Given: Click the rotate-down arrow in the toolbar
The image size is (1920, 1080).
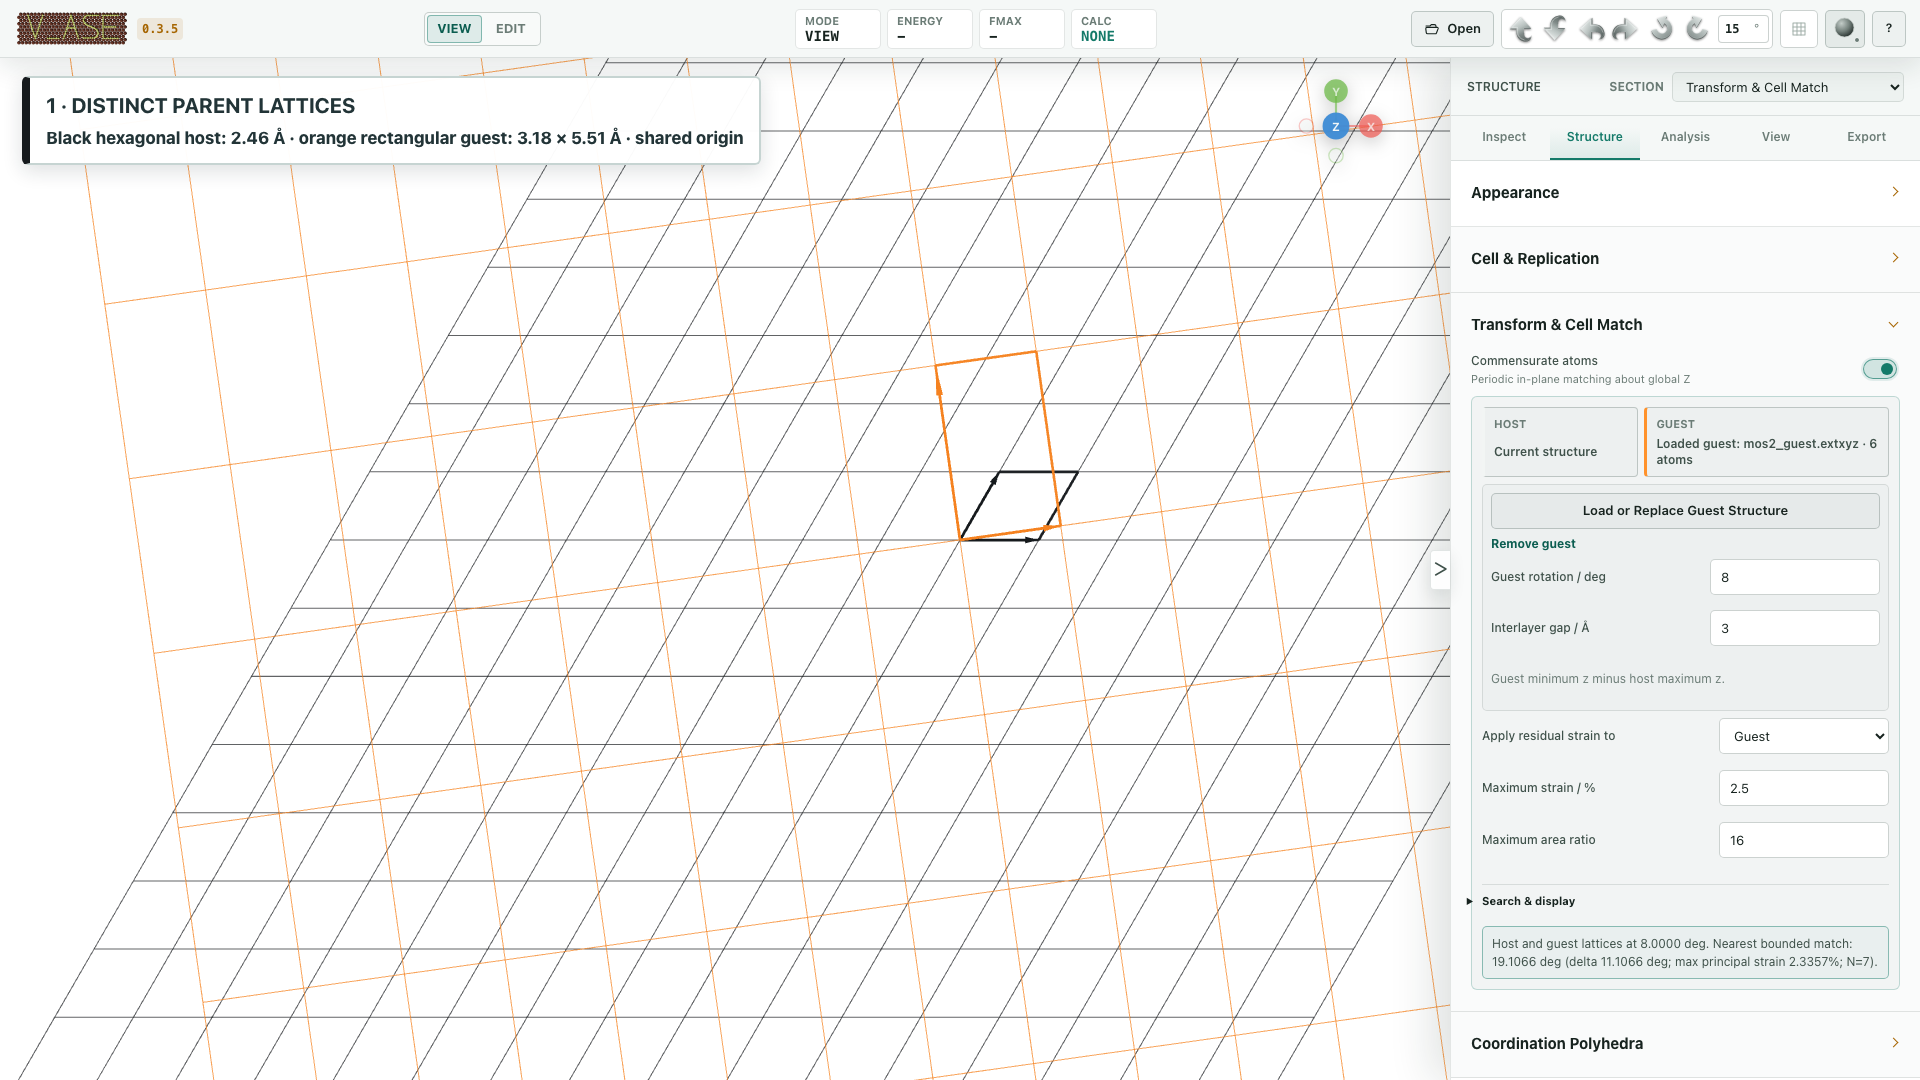Looking at the screenshot, I should pyautogui.click(x=1556, y=29).
